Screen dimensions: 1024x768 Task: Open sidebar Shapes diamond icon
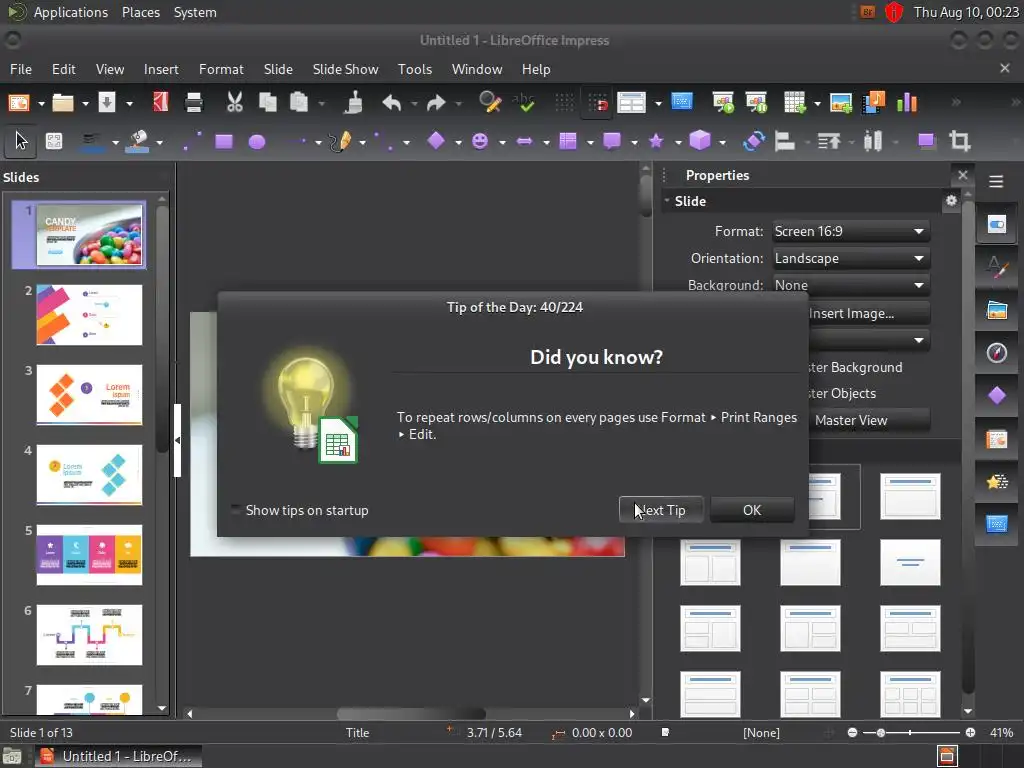[997, 396]
